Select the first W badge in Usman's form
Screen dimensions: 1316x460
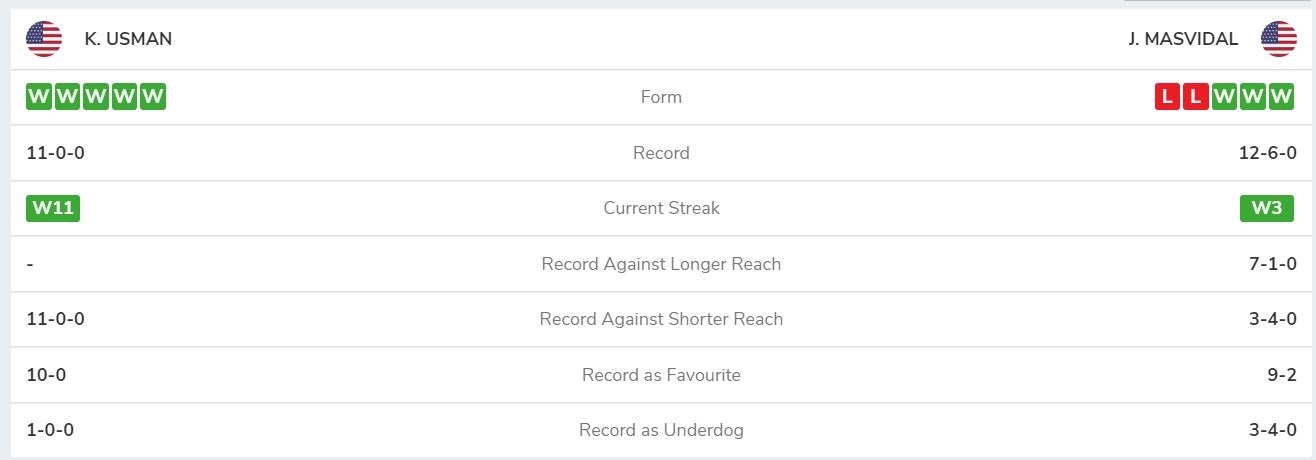pyautogui.click(x=39, y=97)
